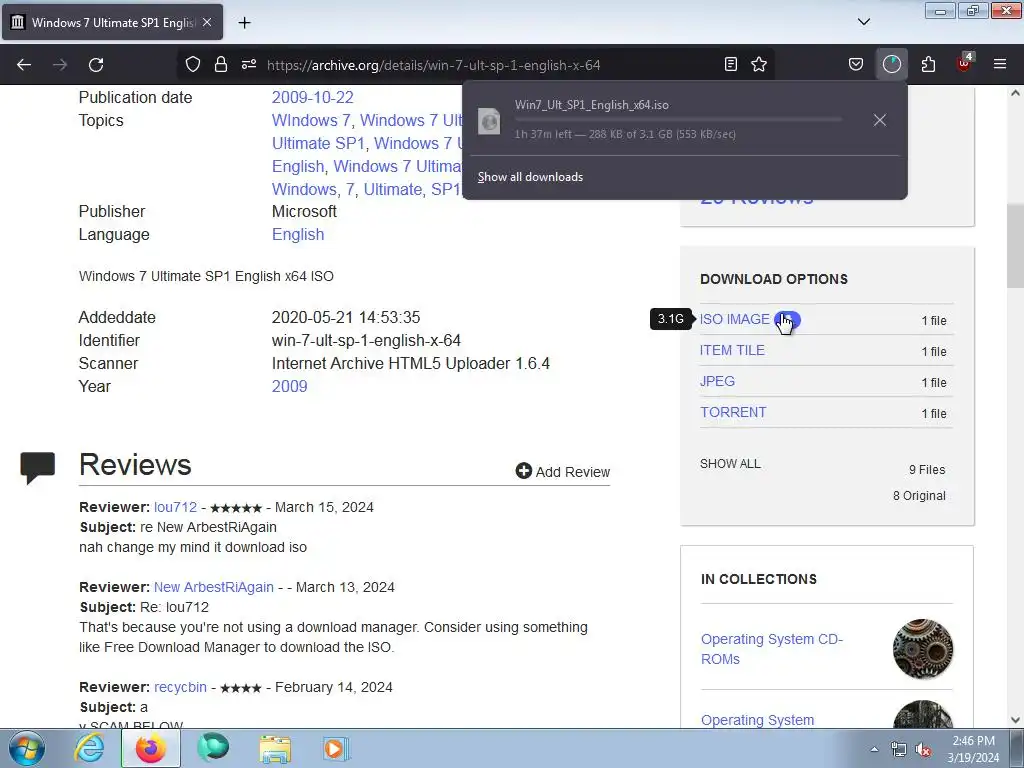Open the Operating System collection link
1024x768 pixels.
coord(758,720)
